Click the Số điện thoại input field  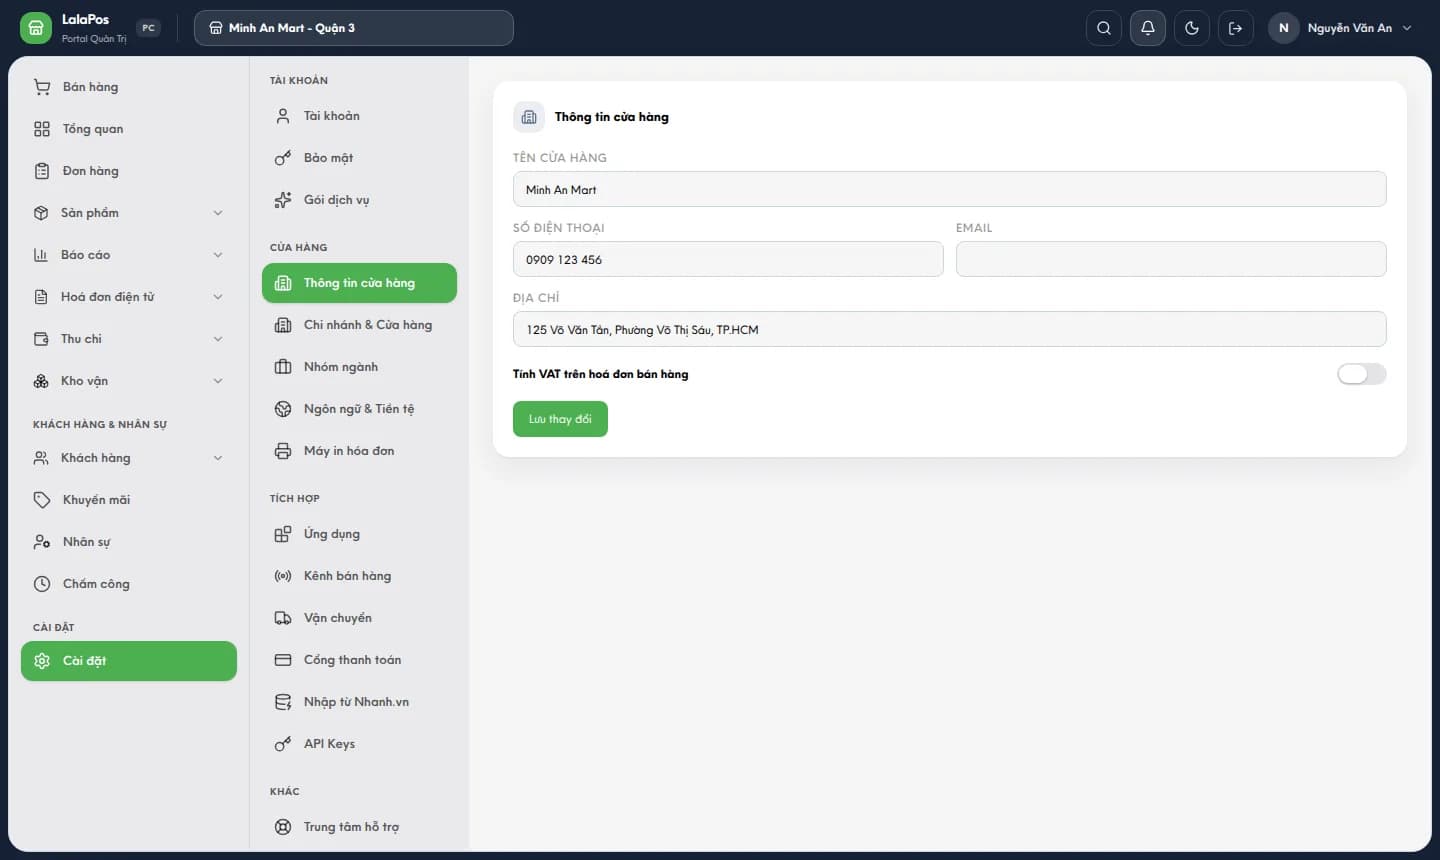(728, 259)
